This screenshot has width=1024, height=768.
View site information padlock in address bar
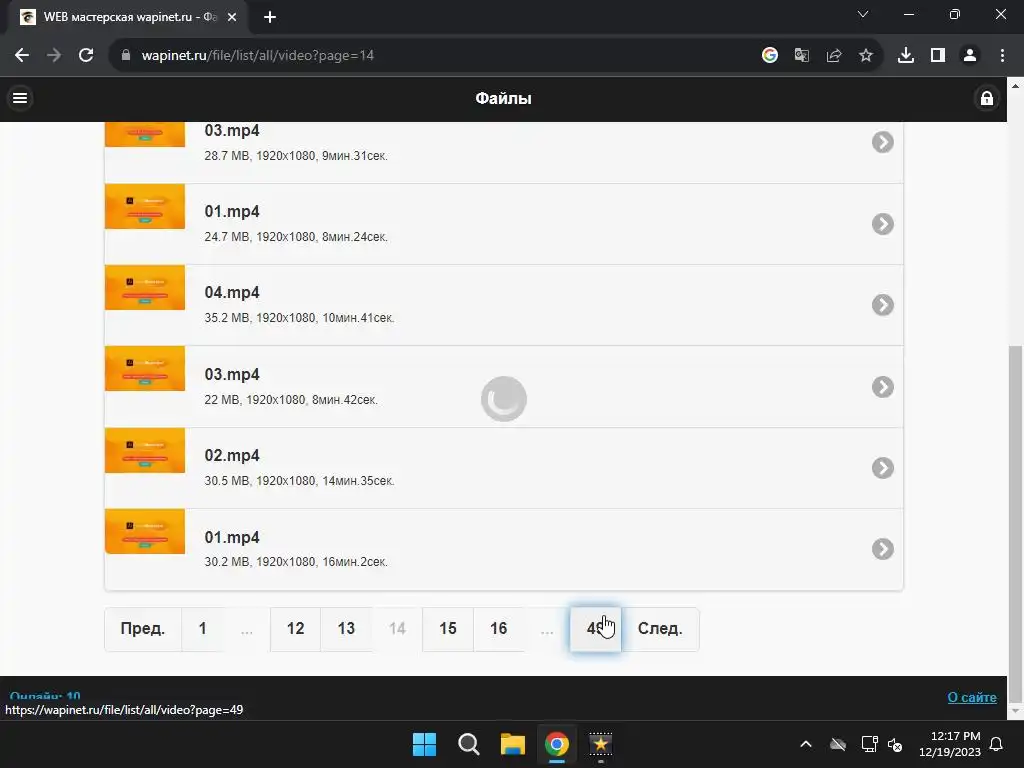[126, 56]
